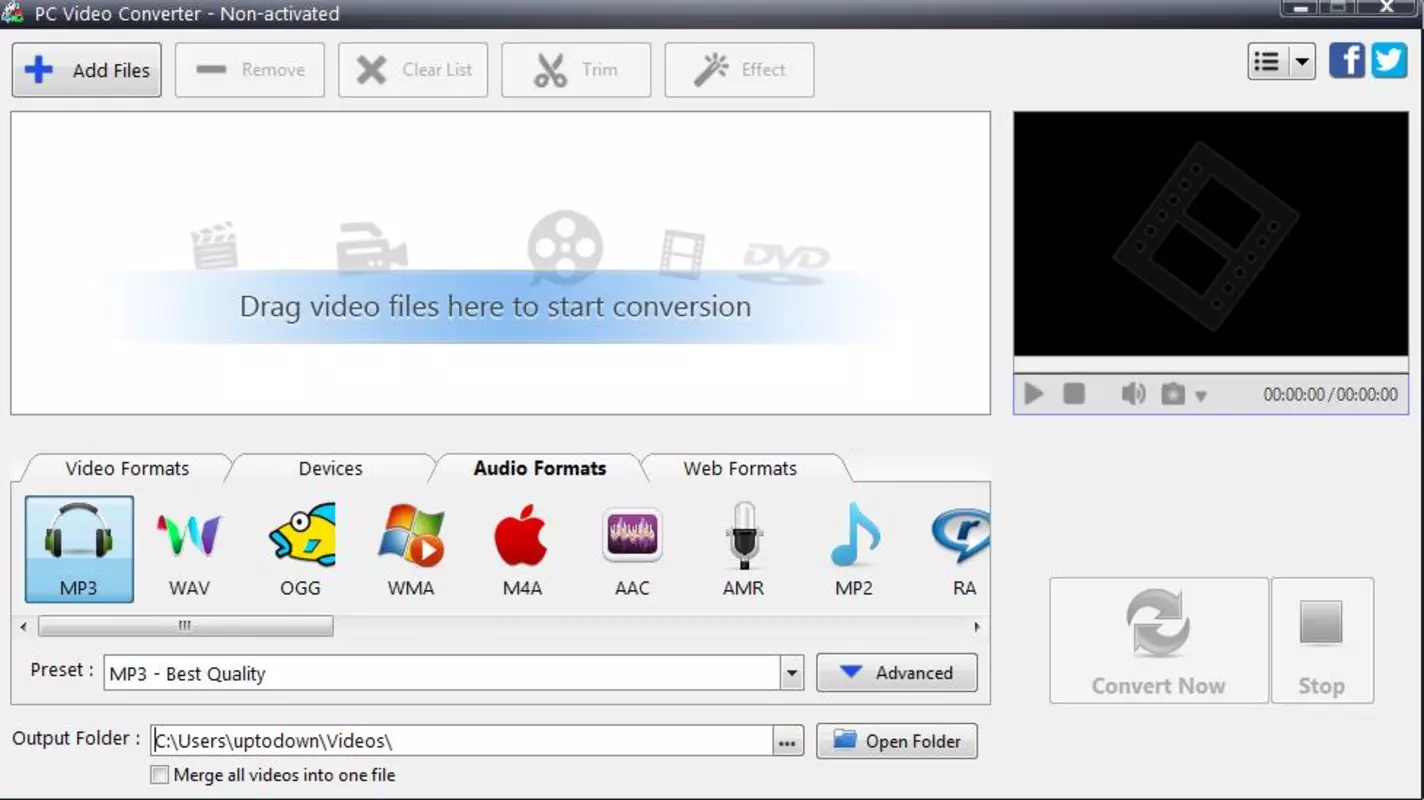
Task: Click the Remove button
Action: tap(250, 70)
